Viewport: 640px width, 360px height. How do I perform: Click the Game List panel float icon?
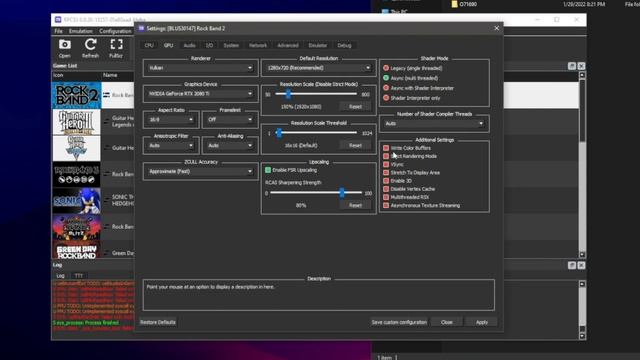coord(572,66)
